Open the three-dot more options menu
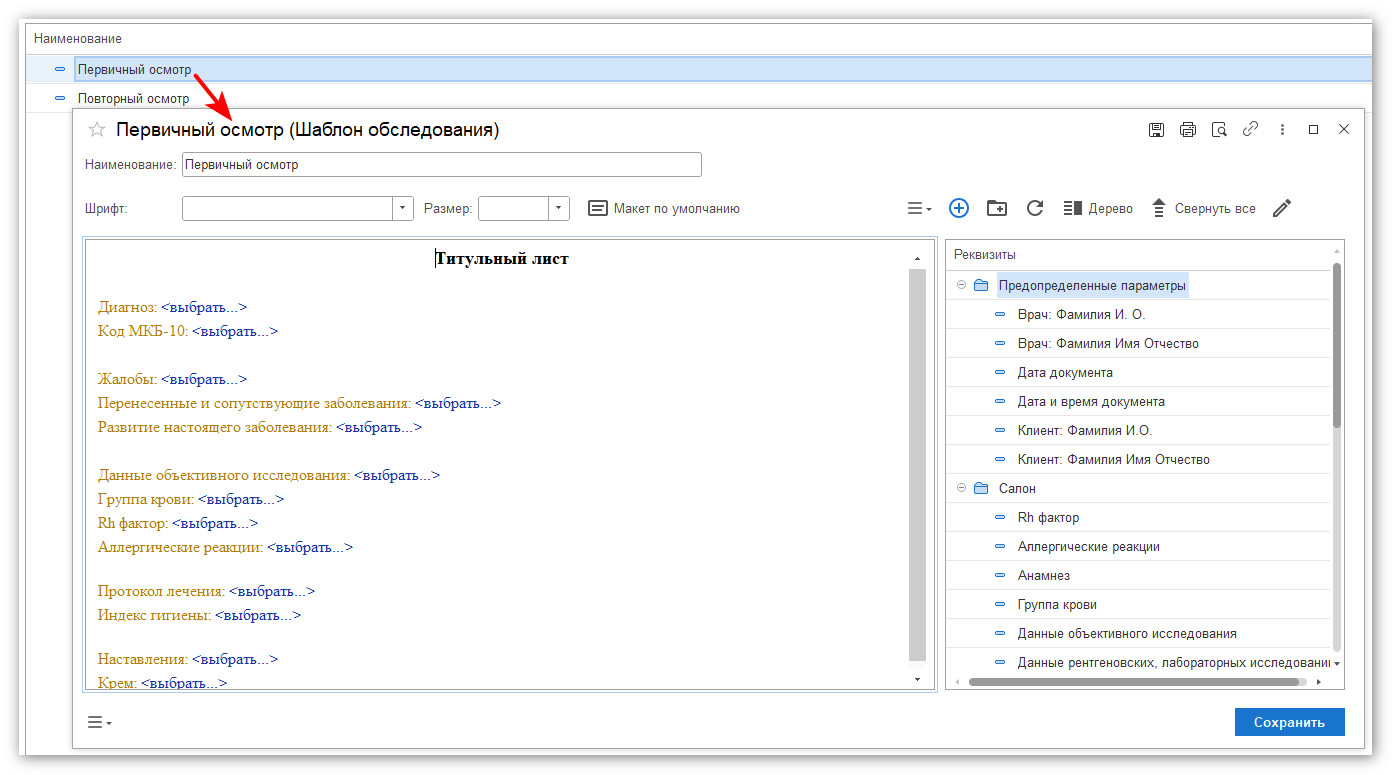Viewport: 1392px width, 775px height. [x=1282, y=130]
